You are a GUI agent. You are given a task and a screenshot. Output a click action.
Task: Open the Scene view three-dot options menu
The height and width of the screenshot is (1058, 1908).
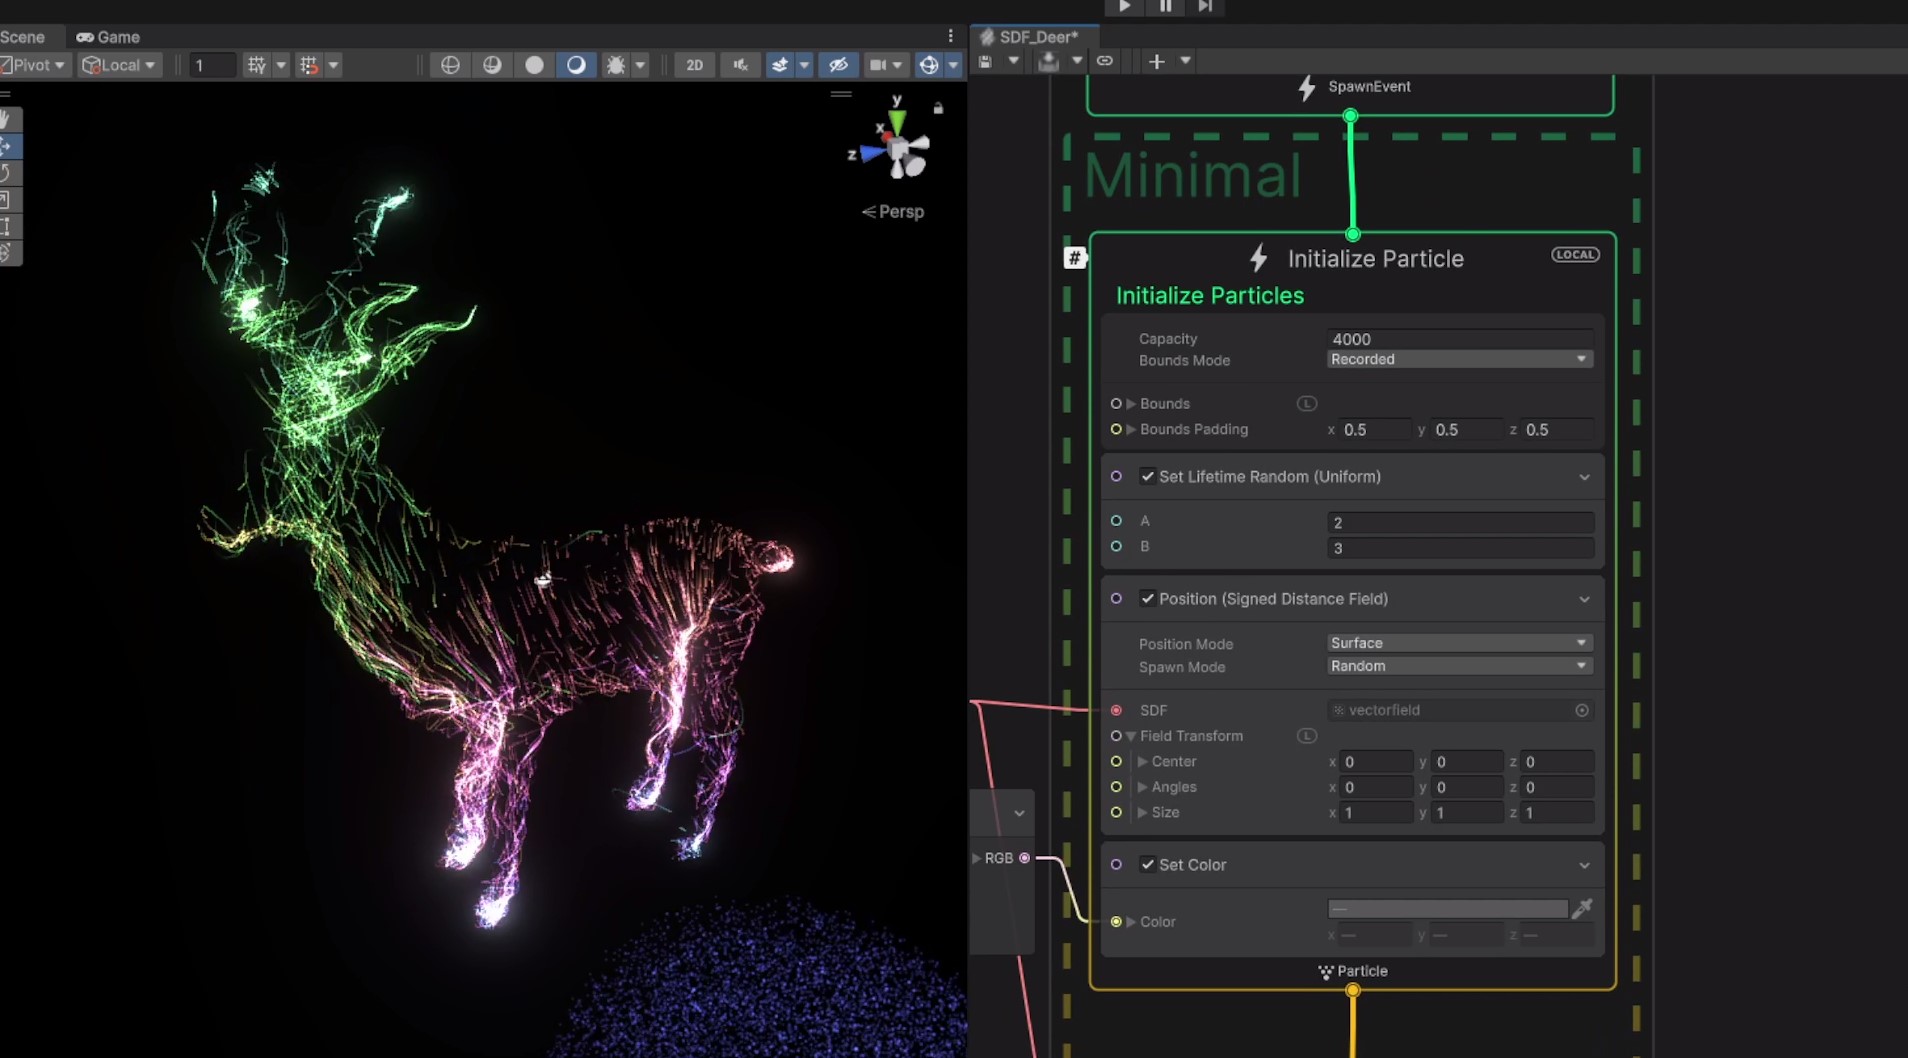[950, 36]
